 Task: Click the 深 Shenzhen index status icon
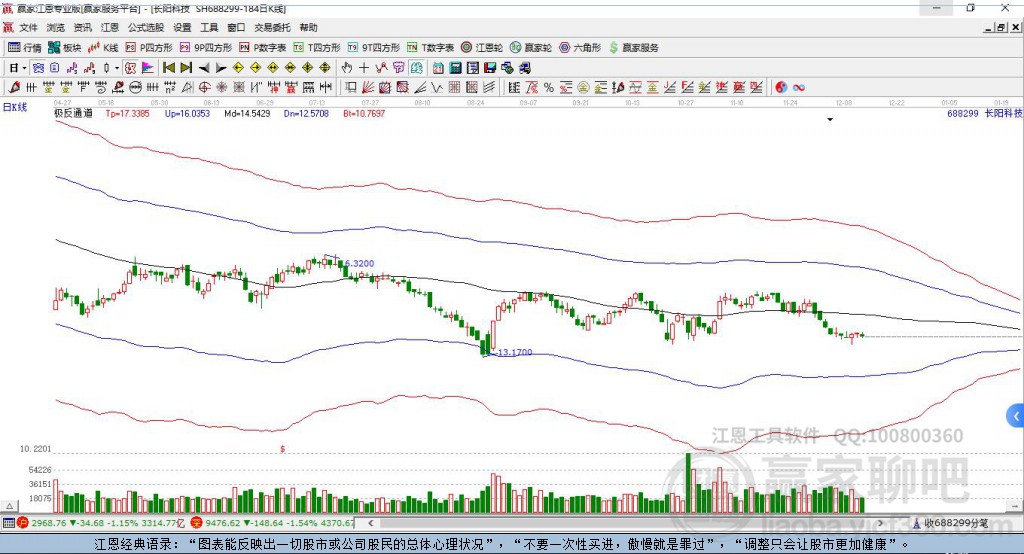(x=197, y=523)
